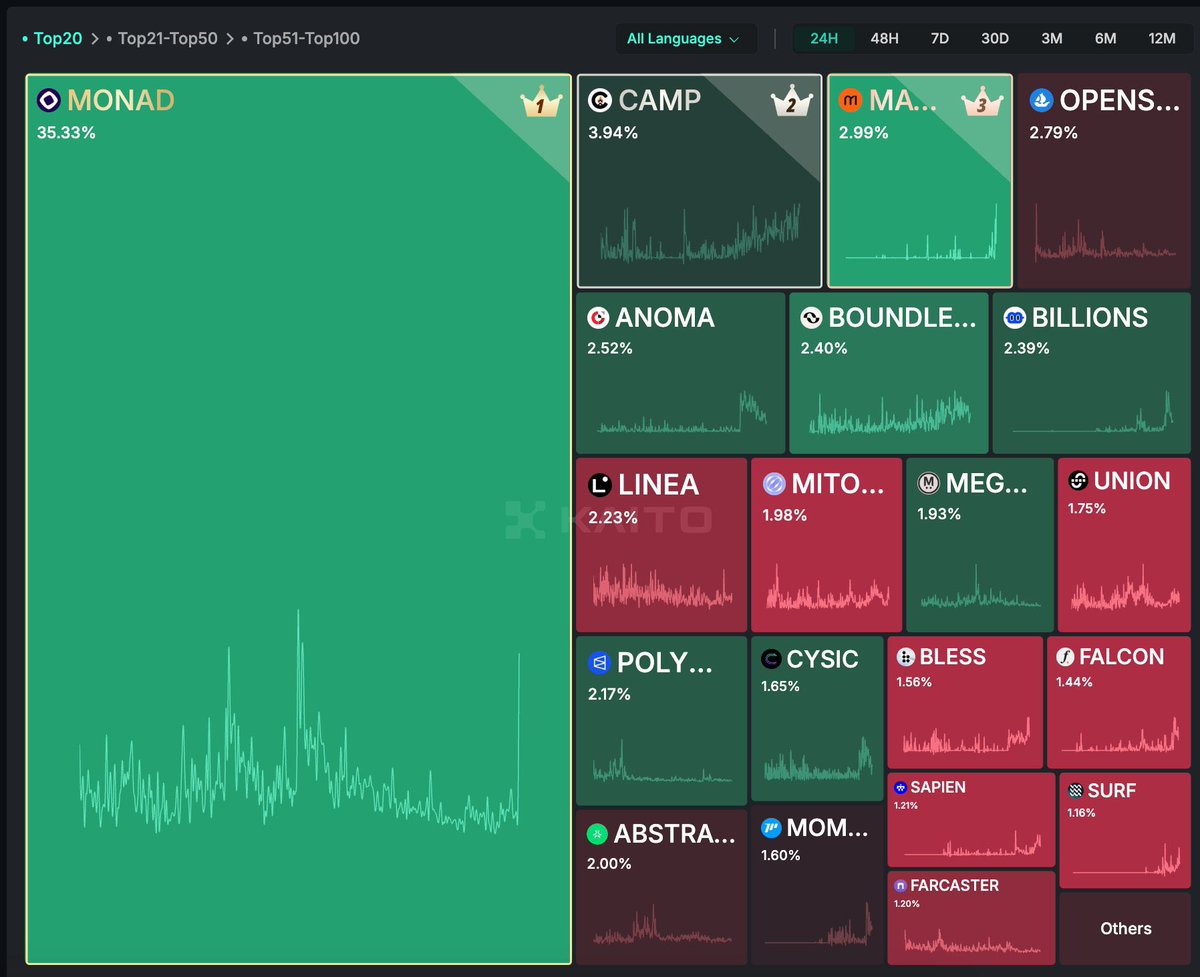Click the FALCON 1.44% value

tap(1074, 682)
